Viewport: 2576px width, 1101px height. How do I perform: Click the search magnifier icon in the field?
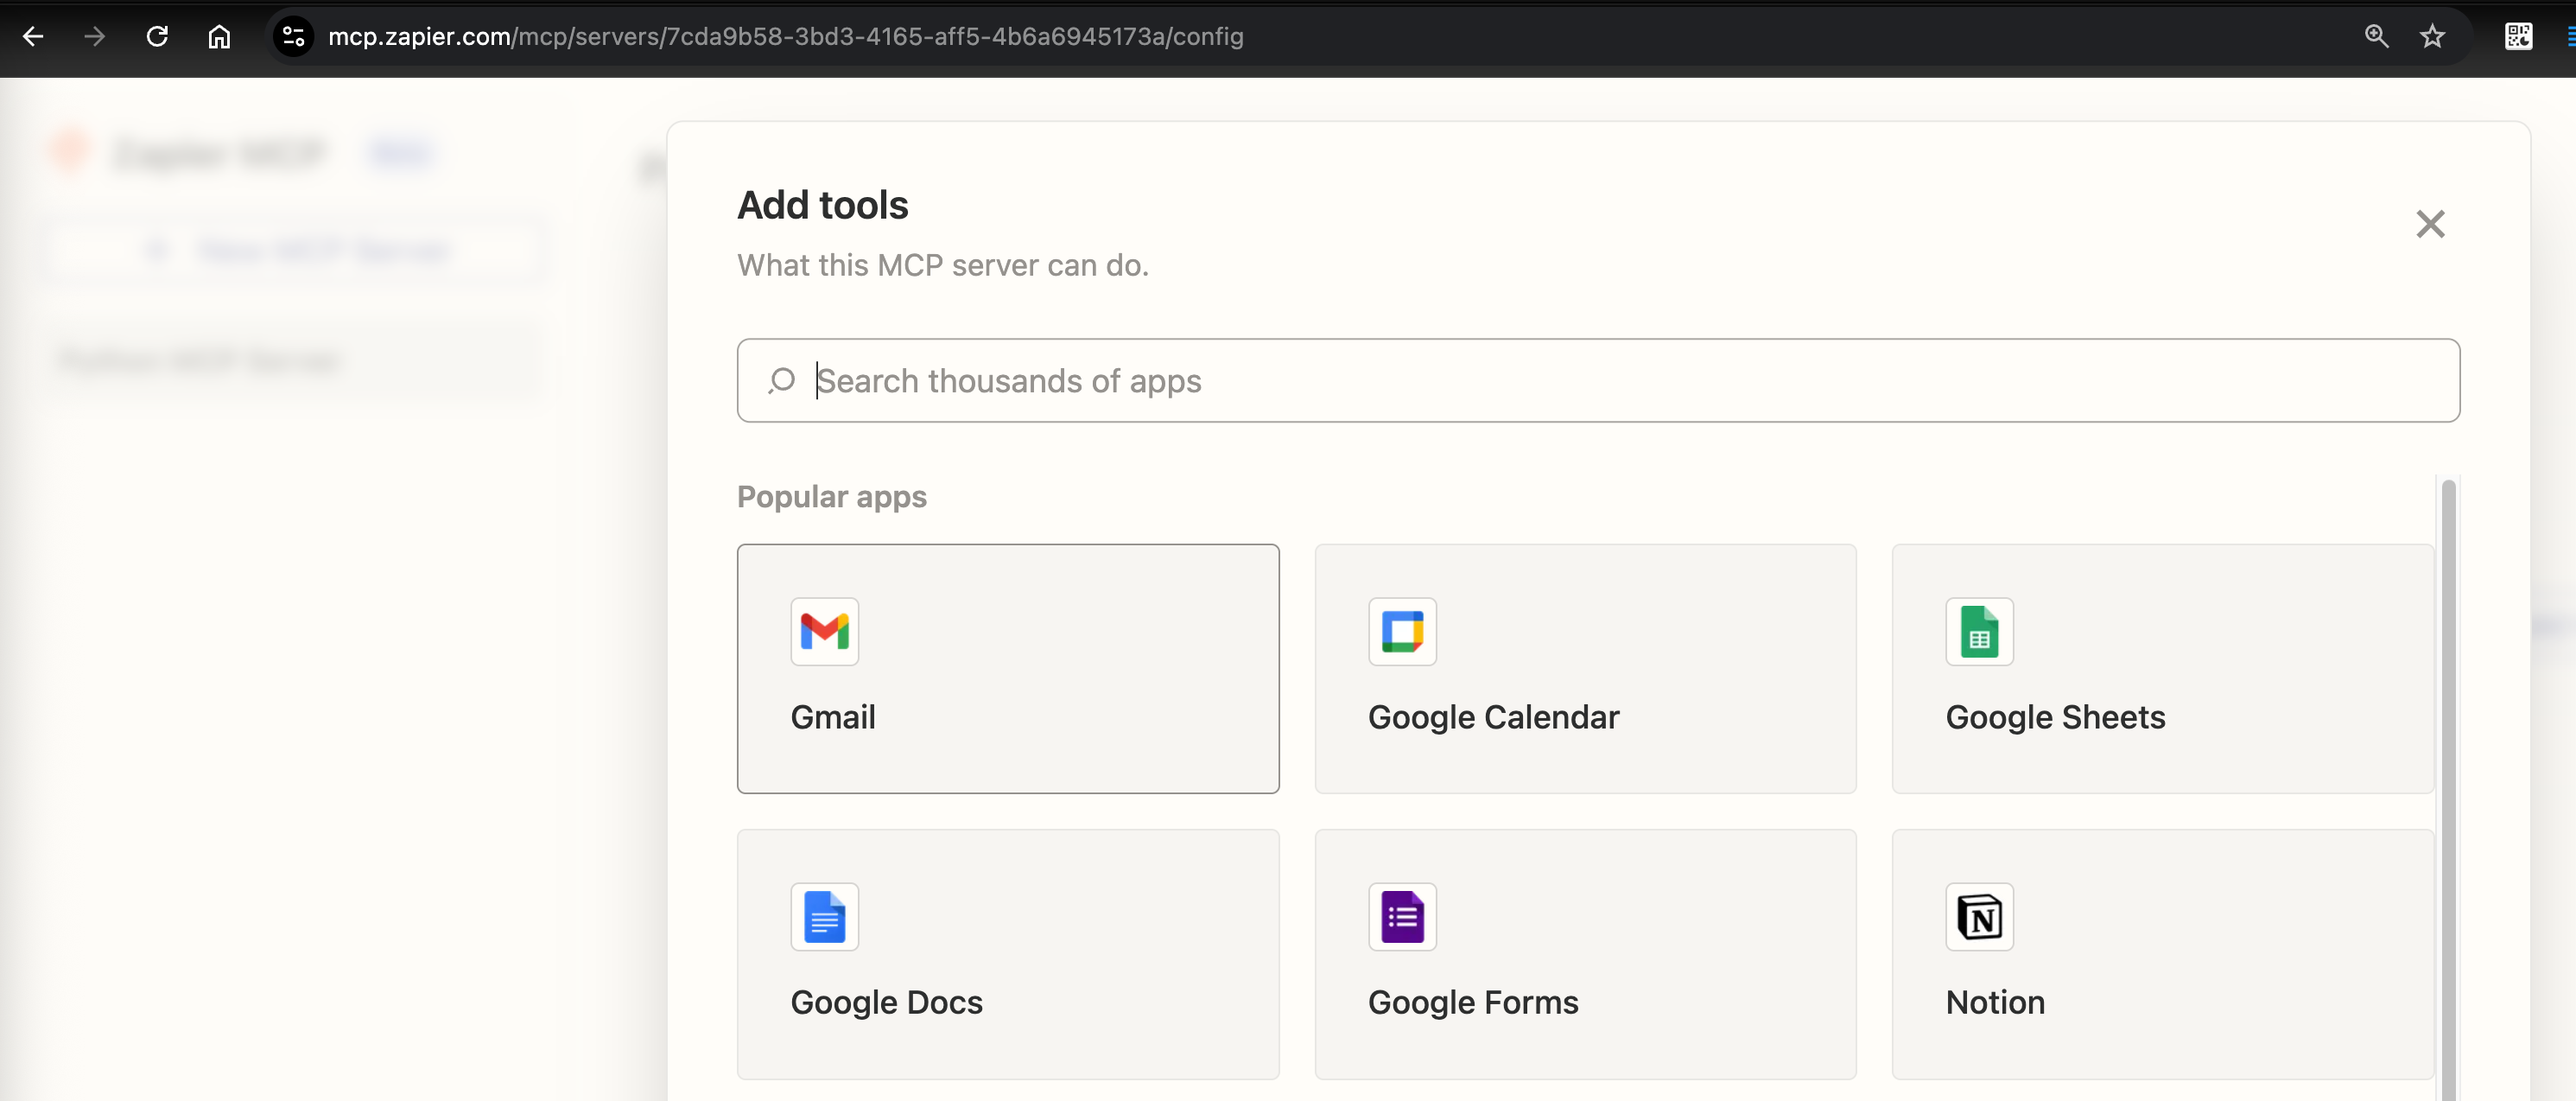[x=781, y=381]
